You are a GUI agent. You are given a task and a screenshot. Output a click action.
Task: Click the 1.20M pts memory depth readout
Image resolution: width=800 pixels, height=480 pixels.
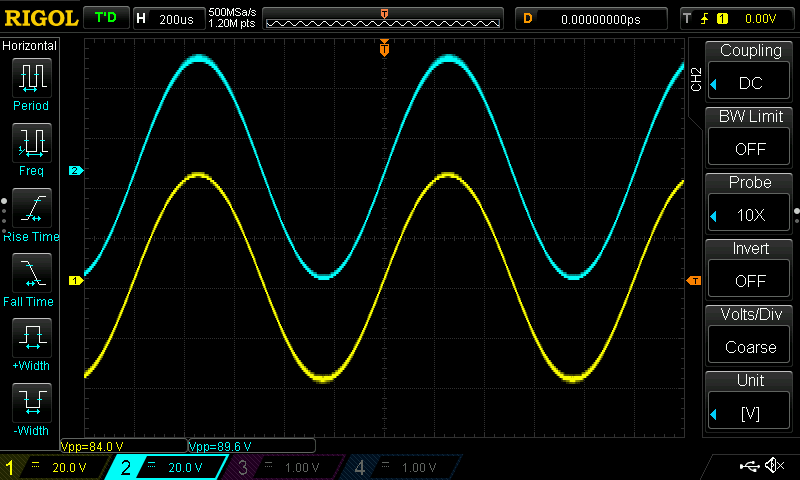coord(232,23)
